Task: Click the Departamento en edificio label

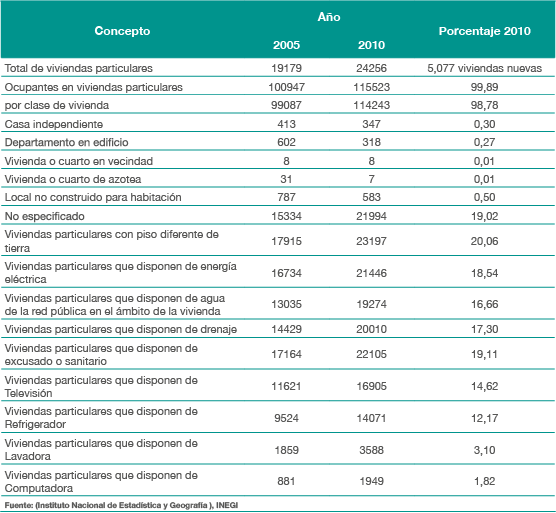Action: 66,142
